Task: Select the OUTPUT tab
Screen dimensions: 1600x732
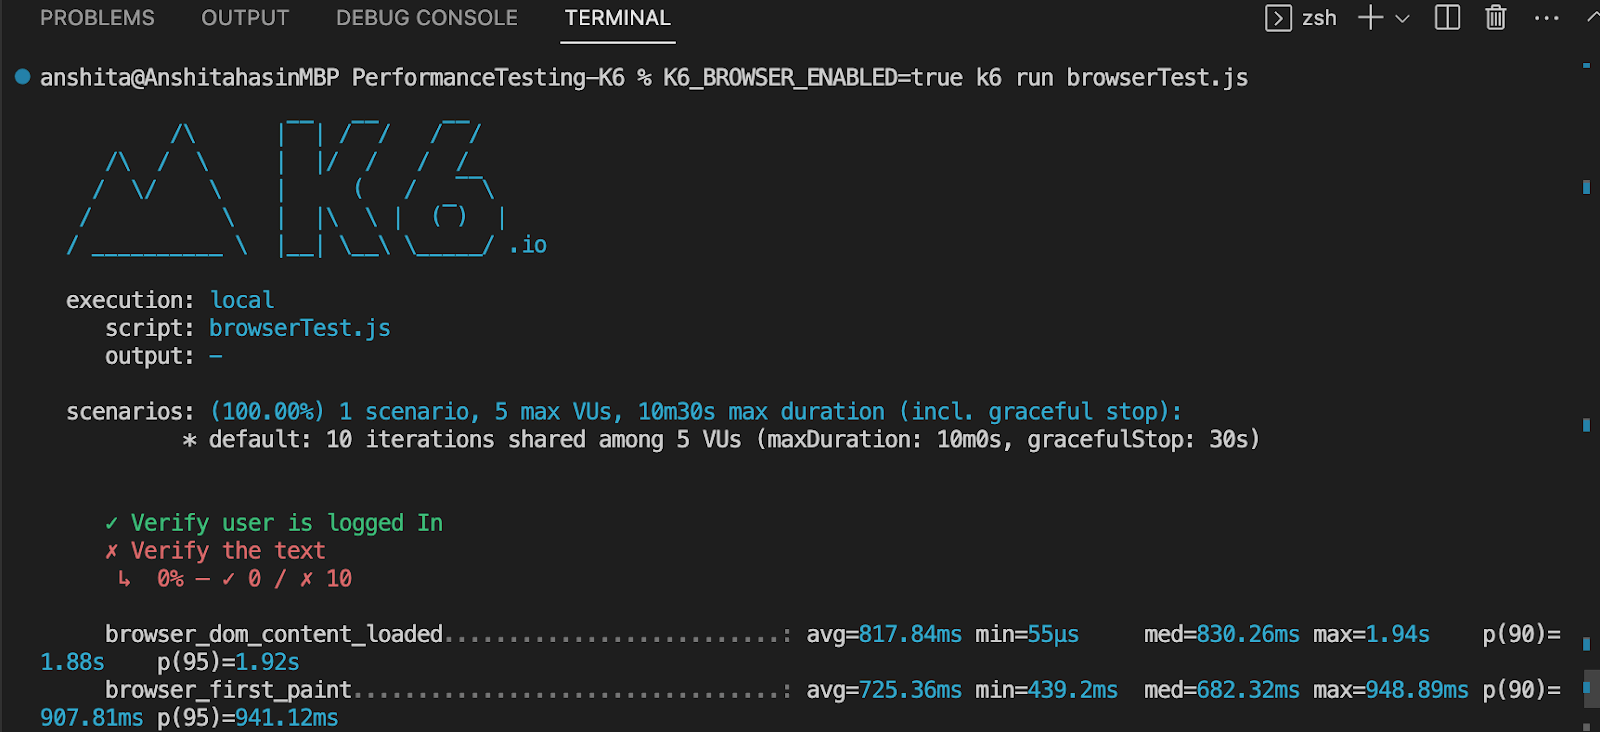Action: pyautogui.click(x=244, y=17)
